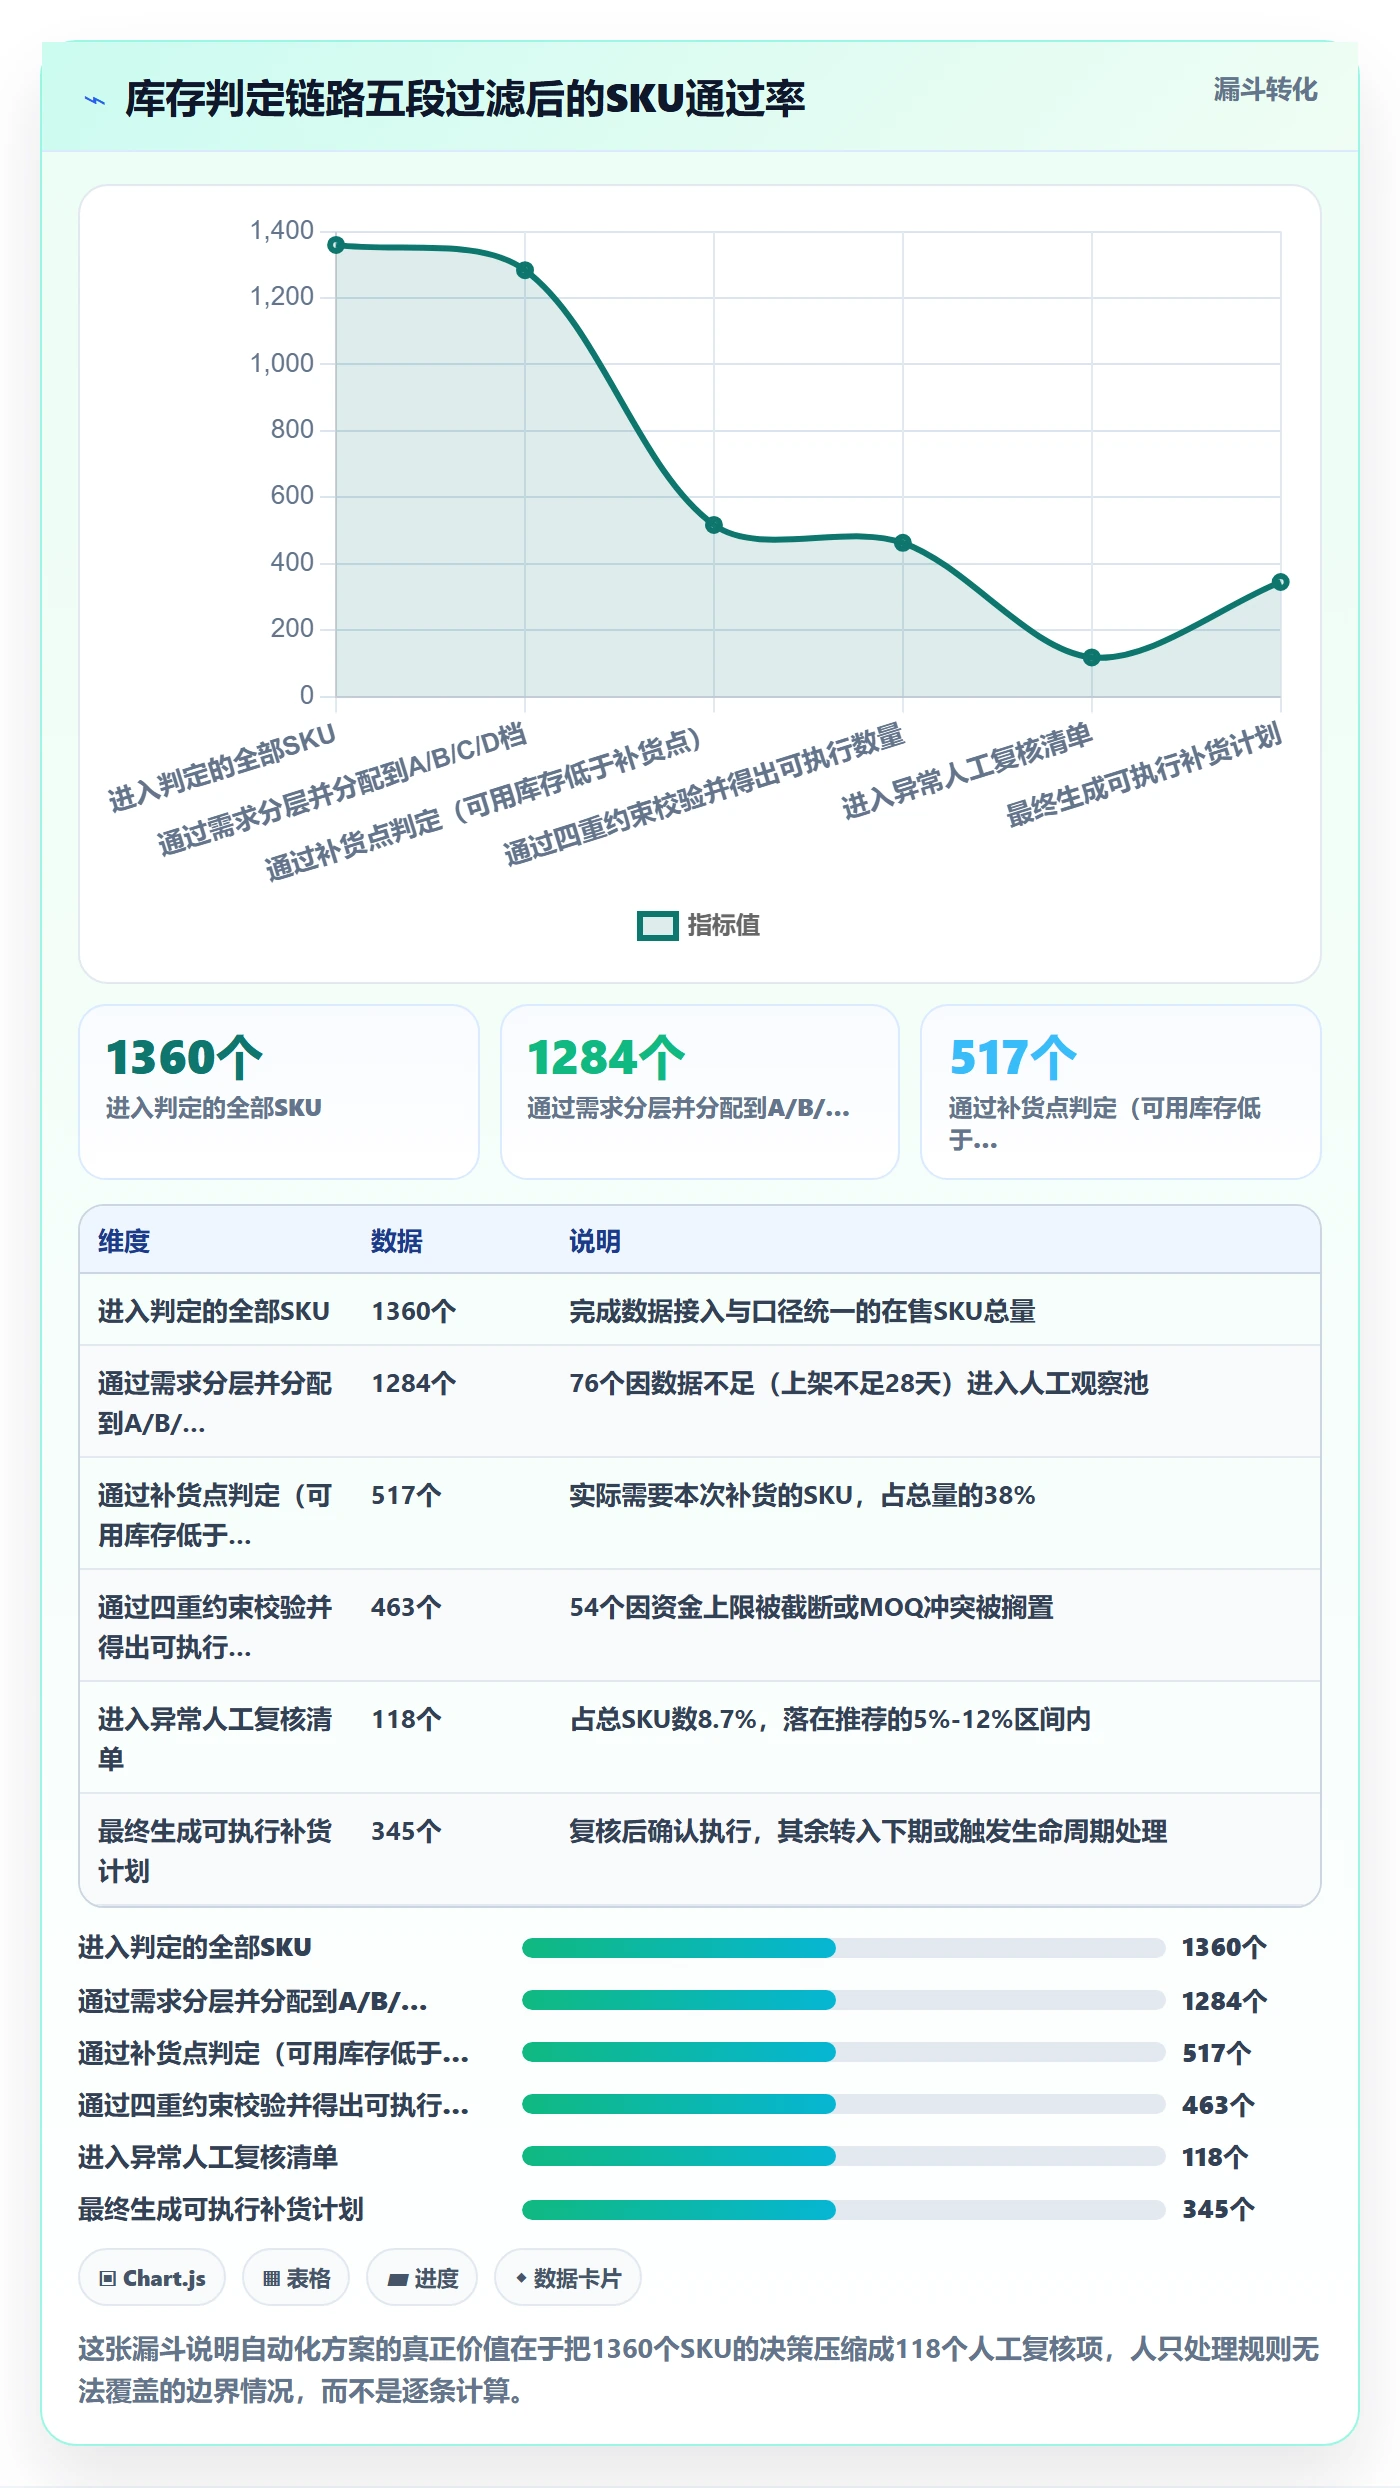
Task: Click the progress bar for 进入异常人工复核清单
Action: coord(843,2156)
